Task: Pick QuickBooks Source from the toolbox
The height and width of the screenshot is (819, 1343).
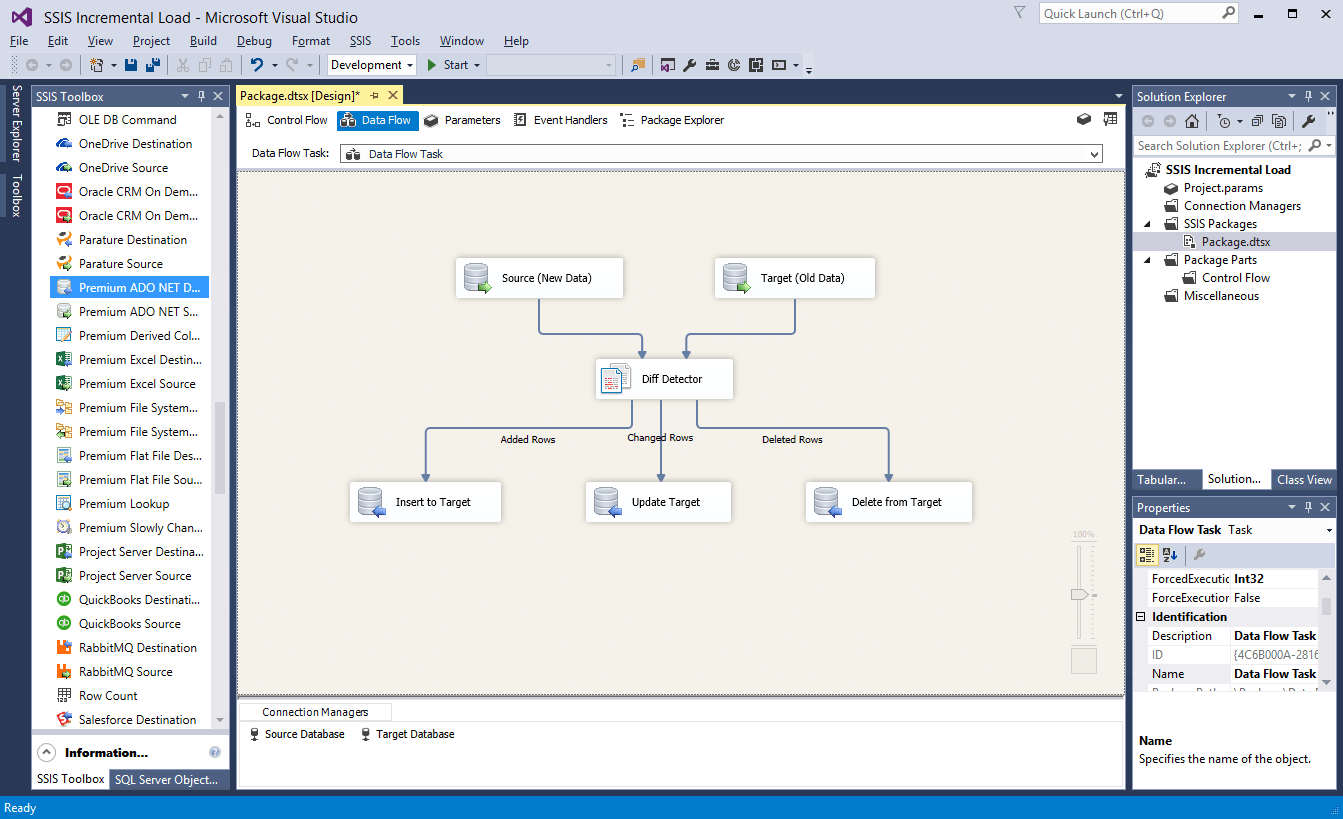Action: (x=130, y=624)
